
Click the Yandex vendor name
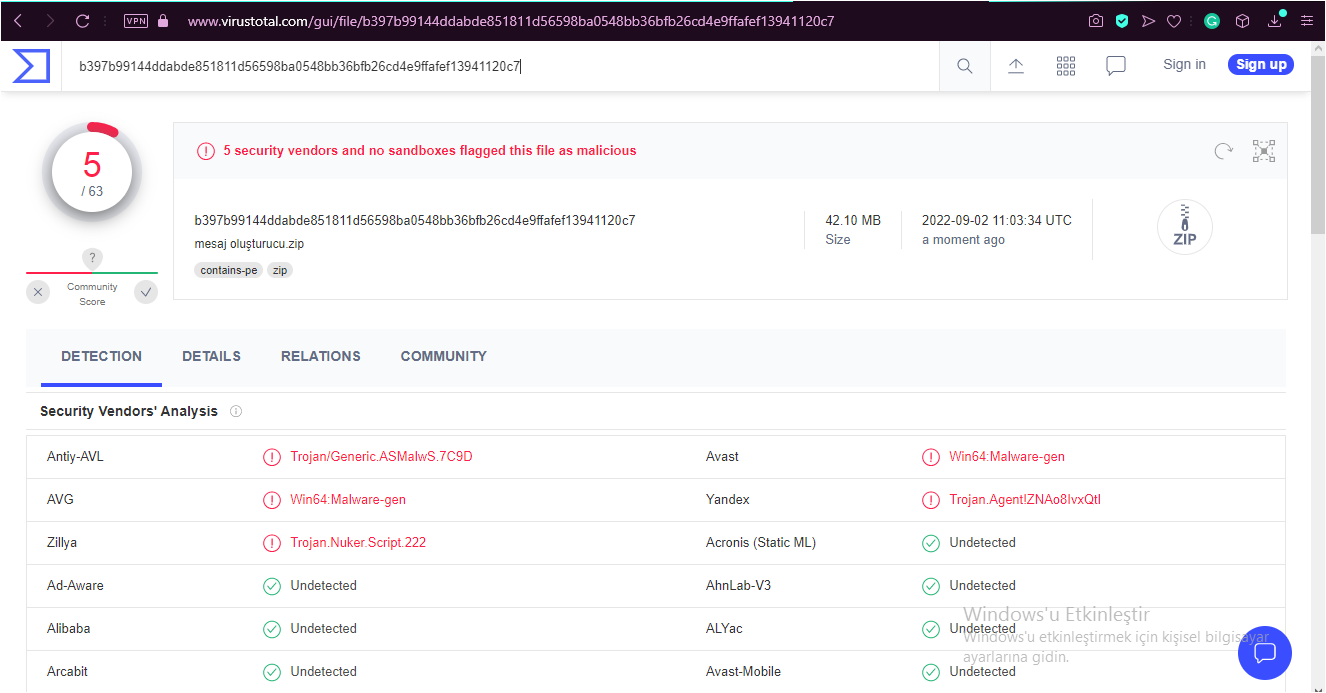pos(727,500)
